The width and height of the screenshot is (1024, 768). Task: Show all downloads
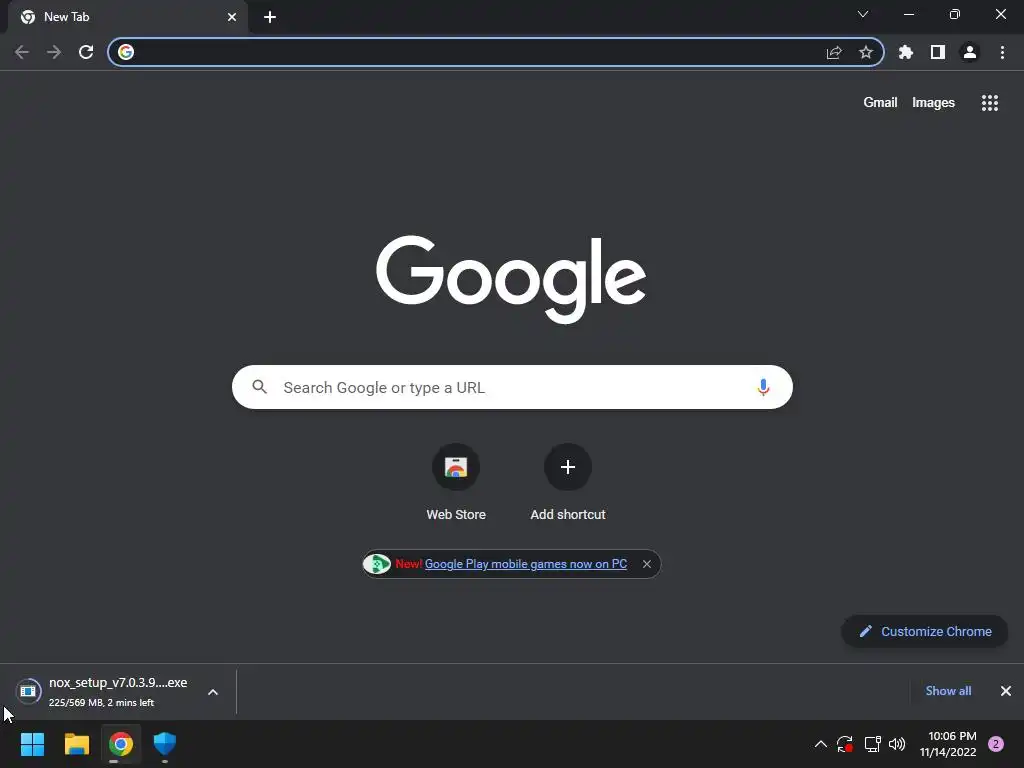point(948,691)
